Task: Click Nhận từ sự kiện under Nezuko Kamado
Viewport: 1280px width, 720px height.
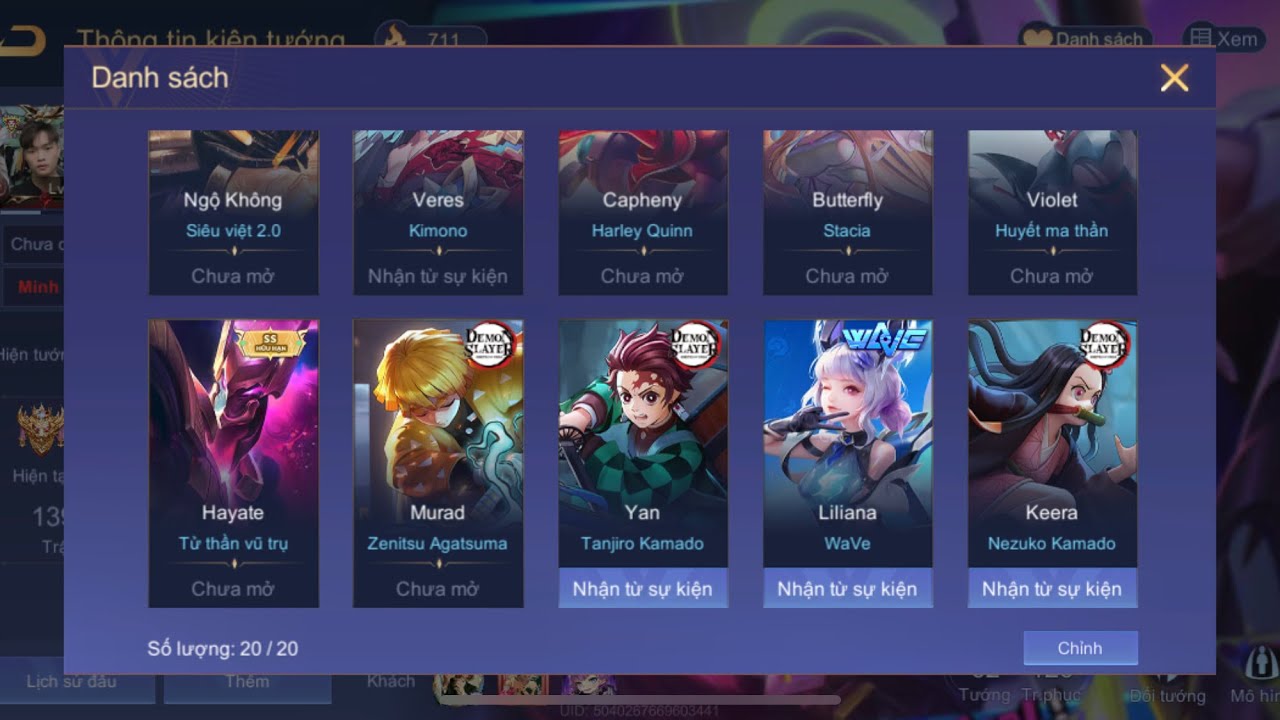Action: click(1052, 588)
